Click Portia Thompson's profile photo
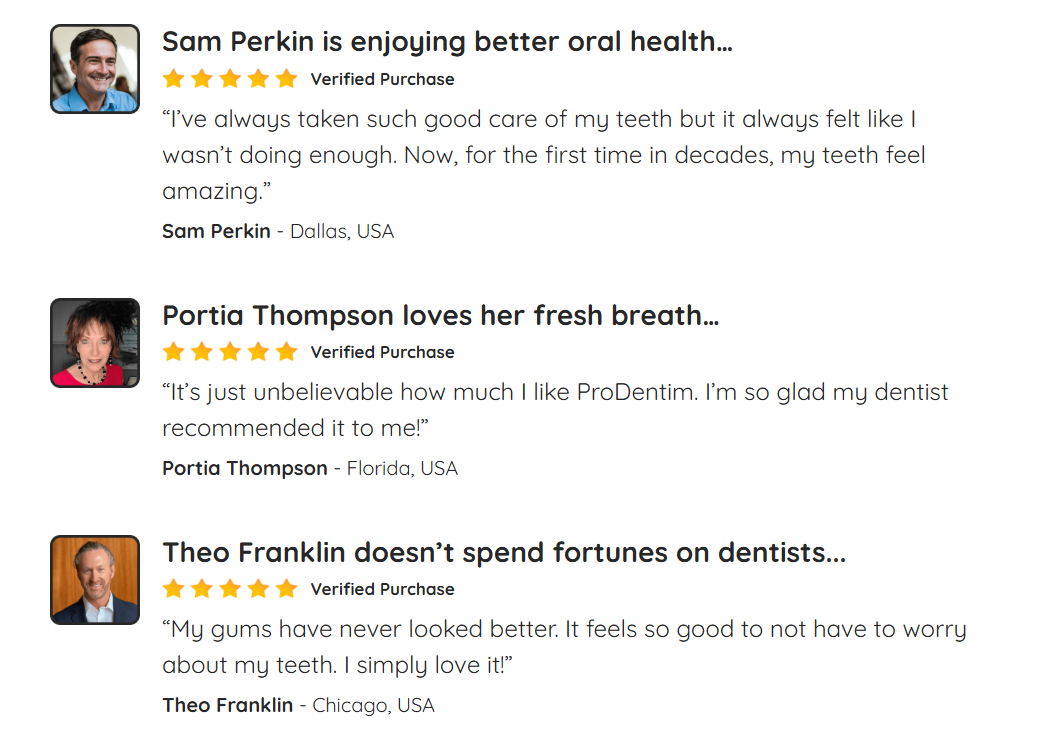Screen dimensions: 1054x735 click(x=95, y=343)
